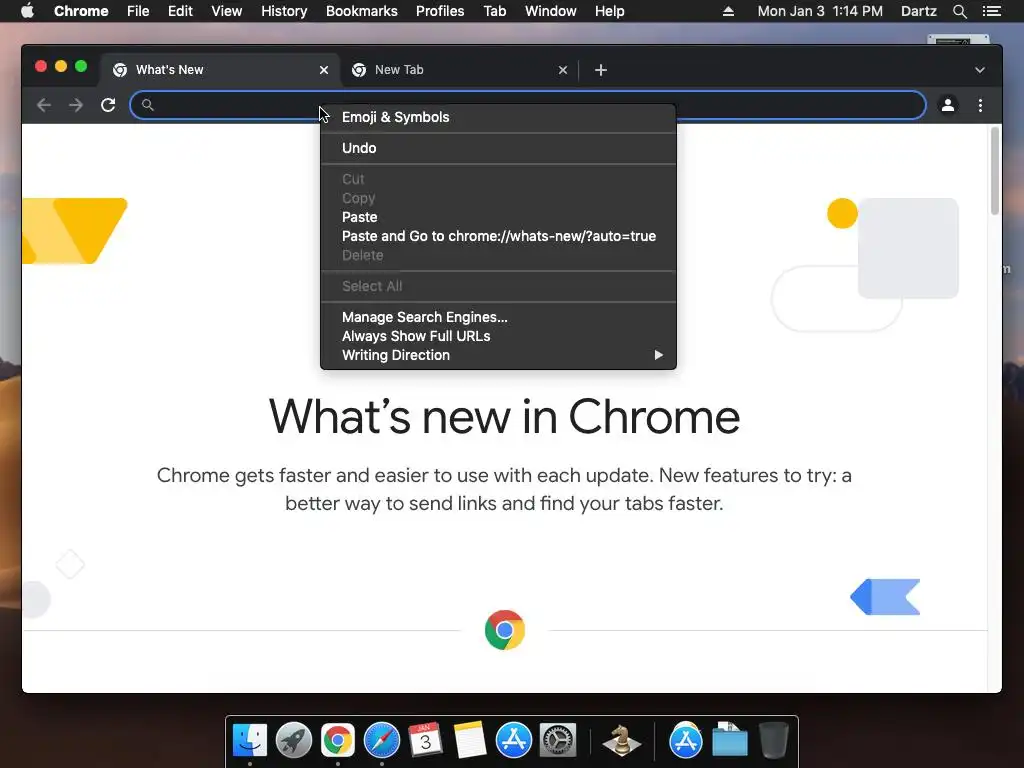The height and width of the screenshot is (768, 1024).
Task: Go forward using the browser forward arrow
Action: coord(76,105)
